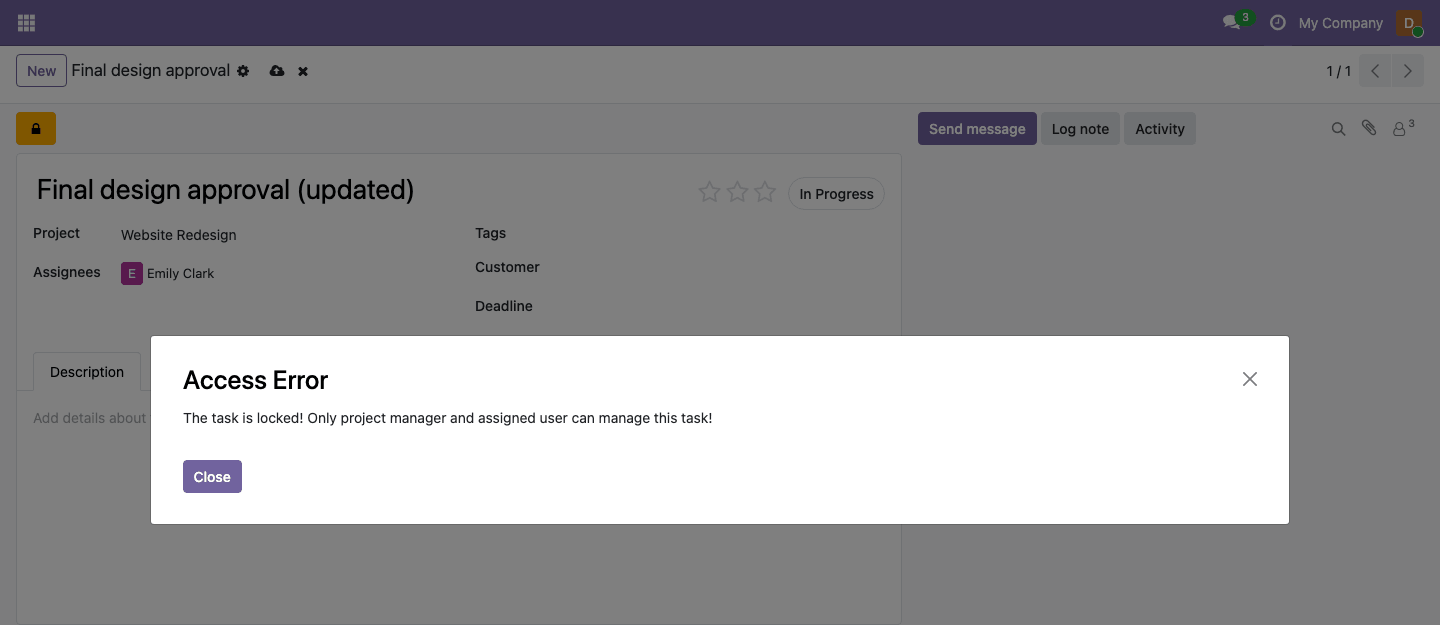Open the gear actions menu
The height and width of the screenshot is (625, 1440).
(x=243, y=71)
